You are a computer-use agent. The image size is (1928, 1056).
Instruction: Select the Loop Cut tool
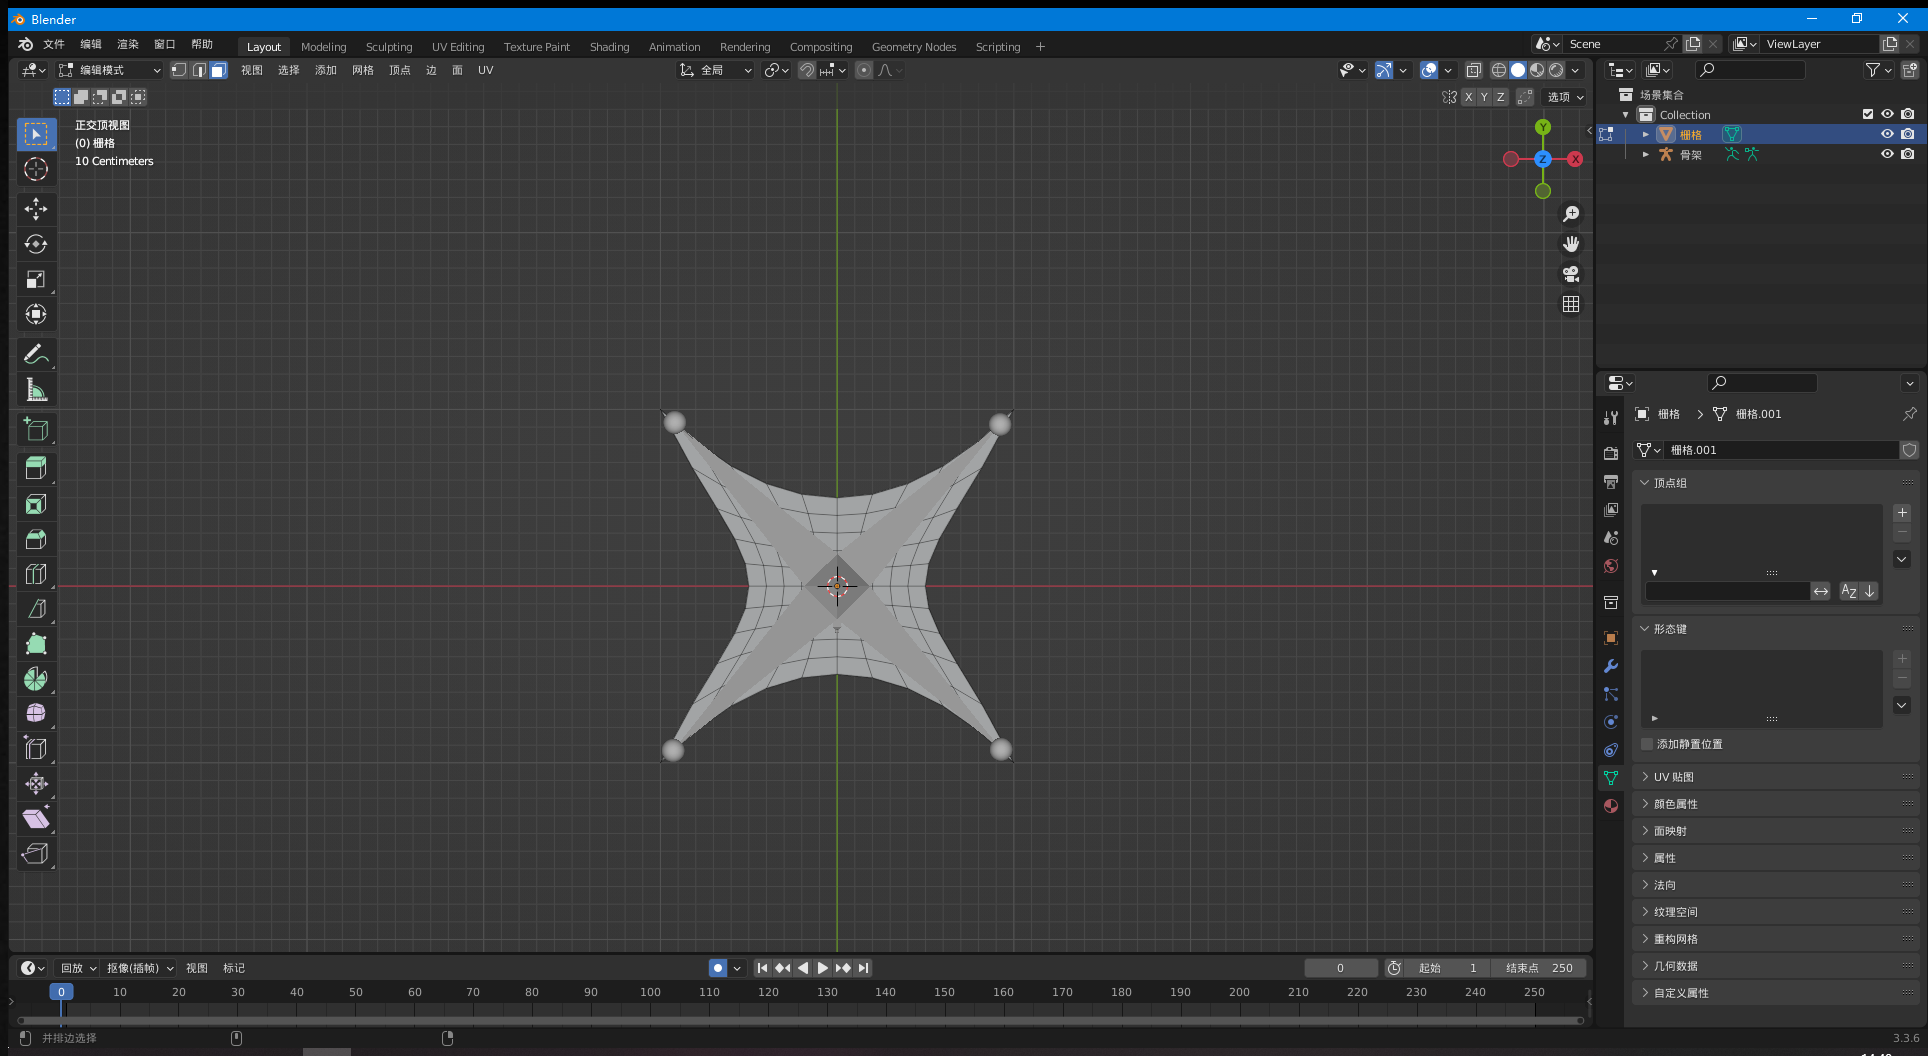(36, 574)
